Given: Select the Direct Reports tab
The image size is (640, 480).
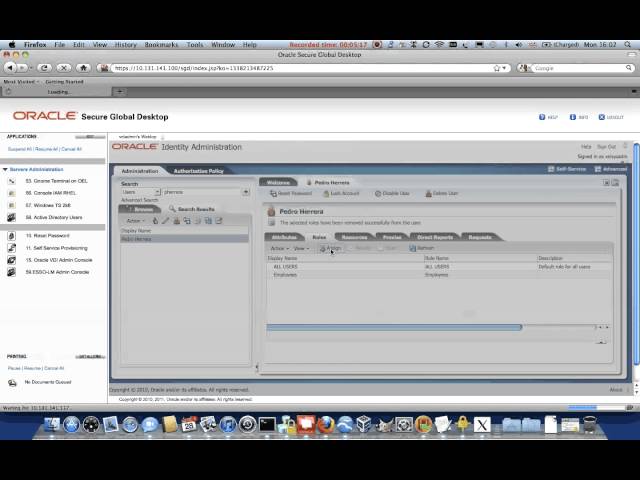Looking at the screenshot, I should click(435, 237).
